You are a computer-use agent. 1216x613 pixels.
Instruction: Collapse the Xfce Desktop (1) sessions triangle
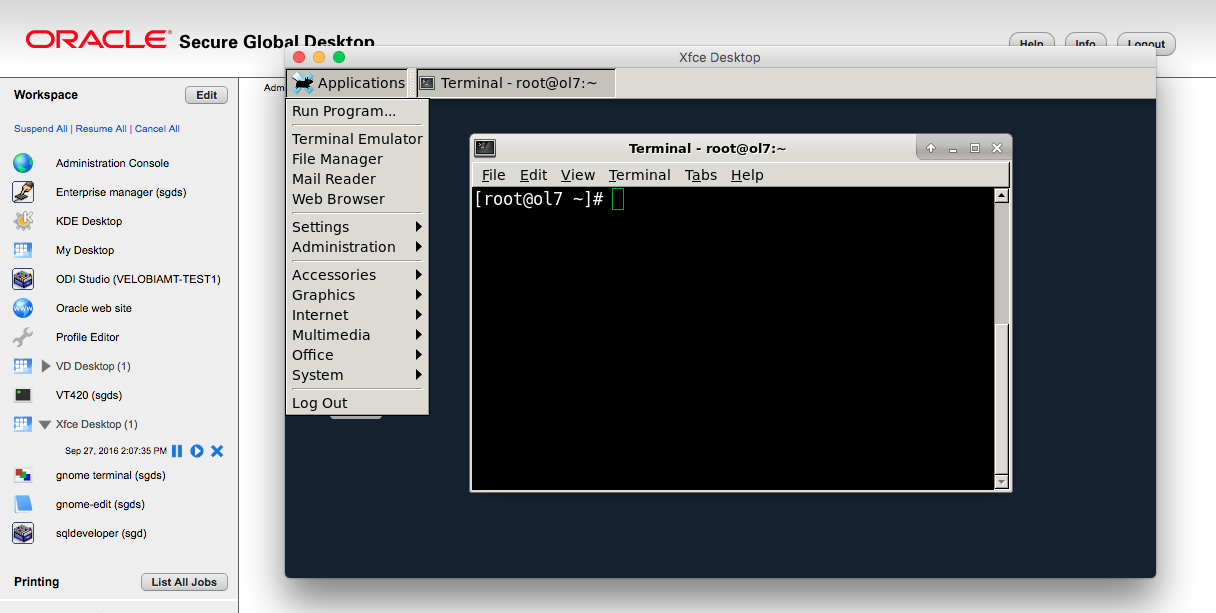click(45, 425)
